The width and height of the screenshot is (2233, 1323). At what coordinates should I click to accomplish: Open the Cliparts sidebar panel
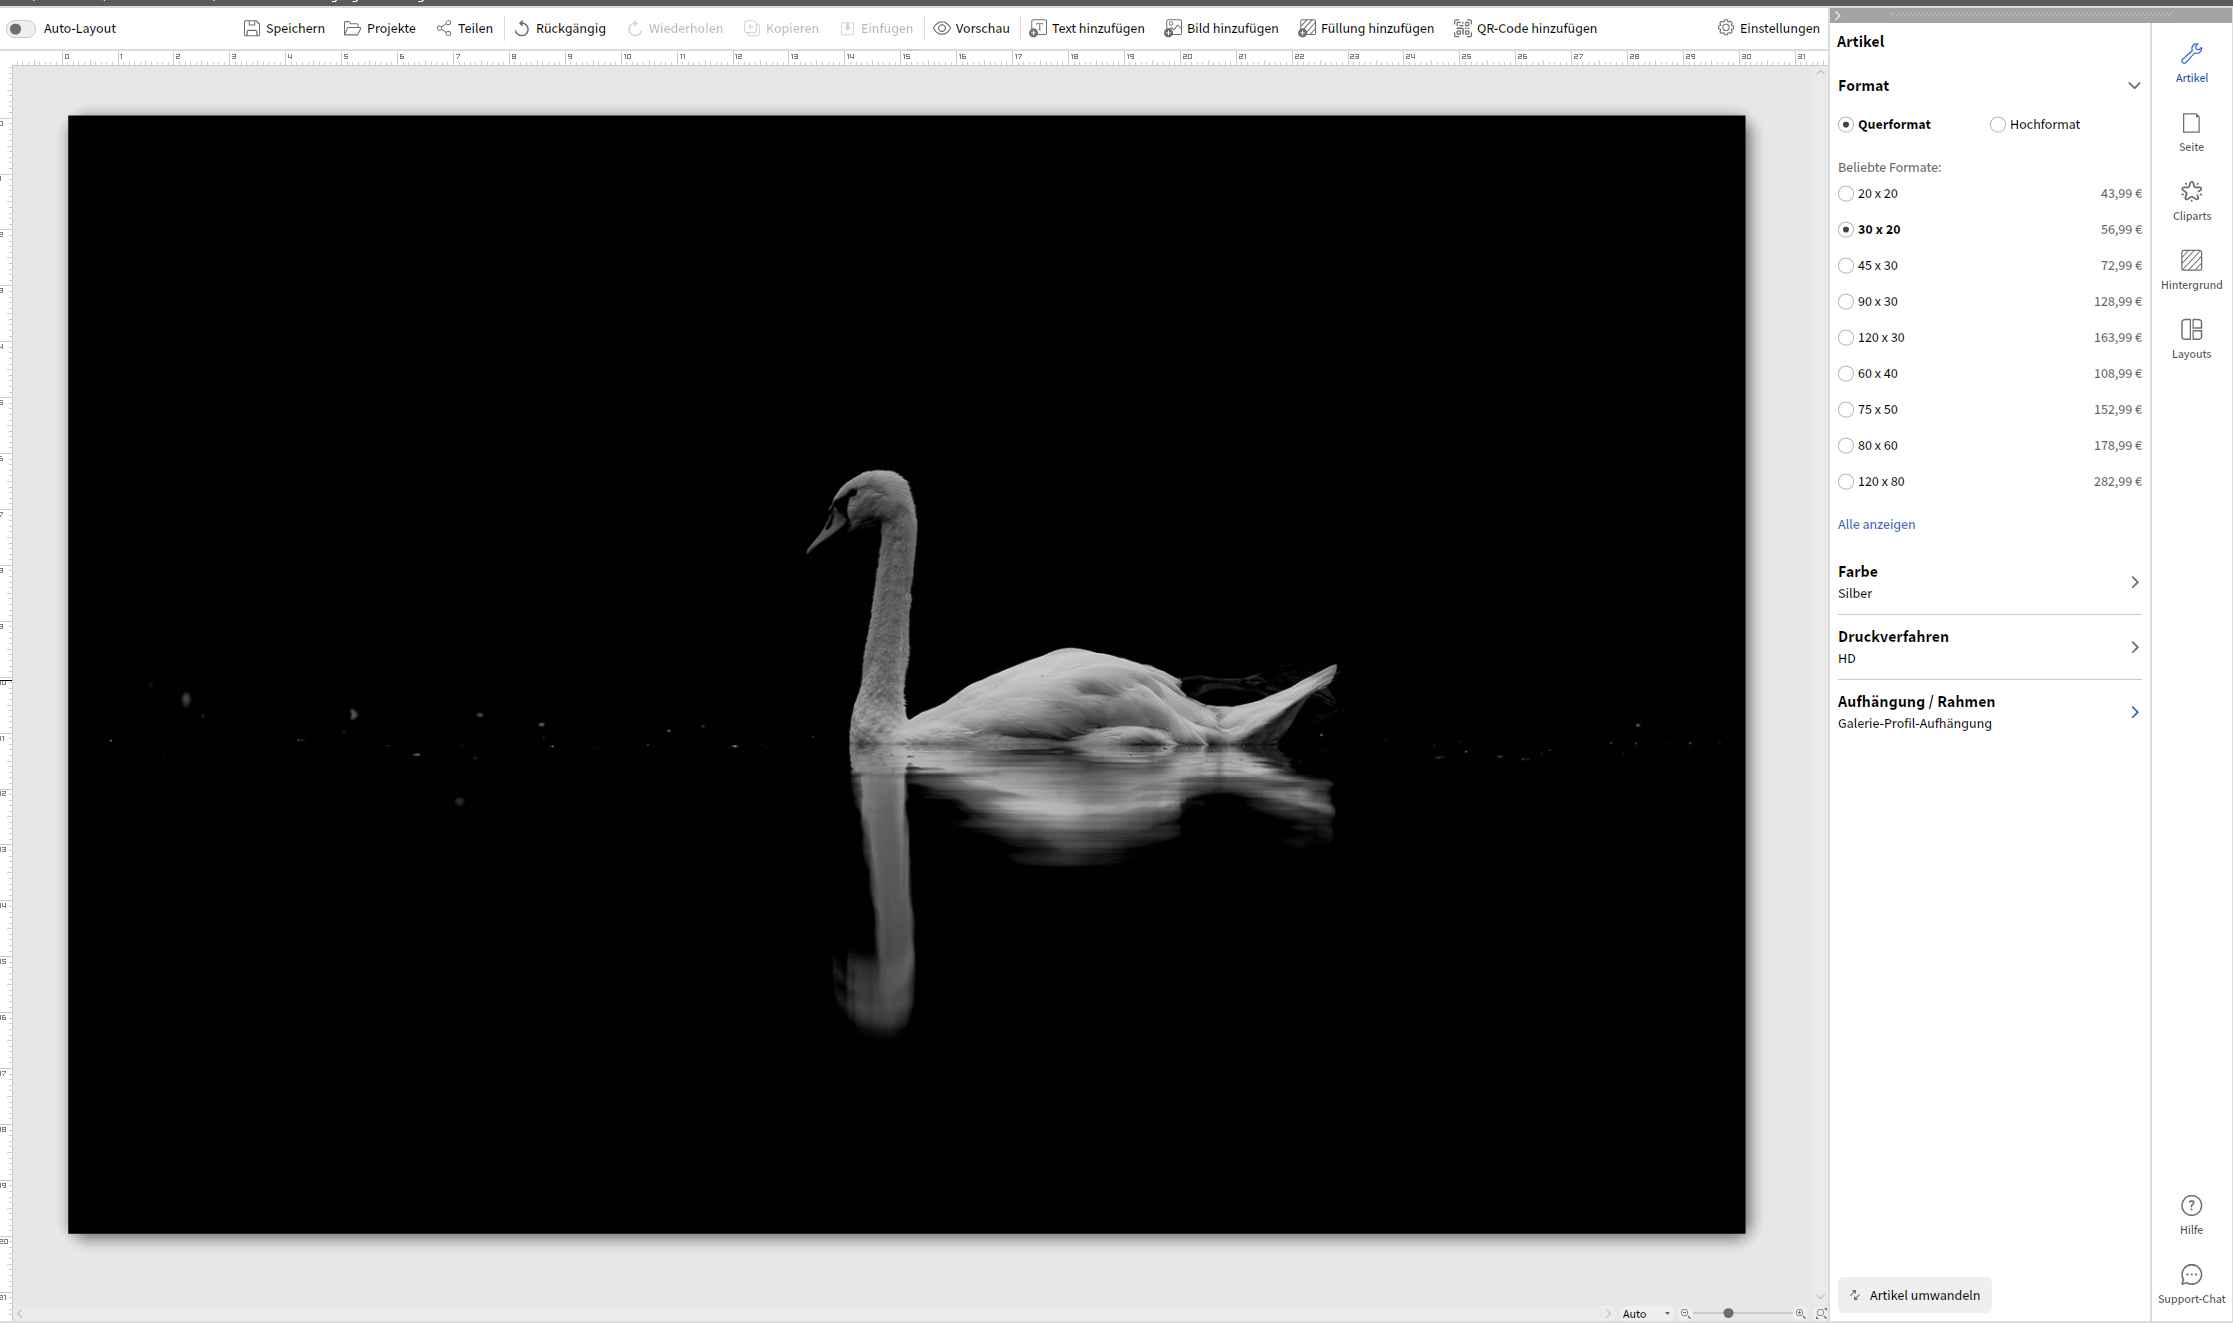tap(2191, 200)
